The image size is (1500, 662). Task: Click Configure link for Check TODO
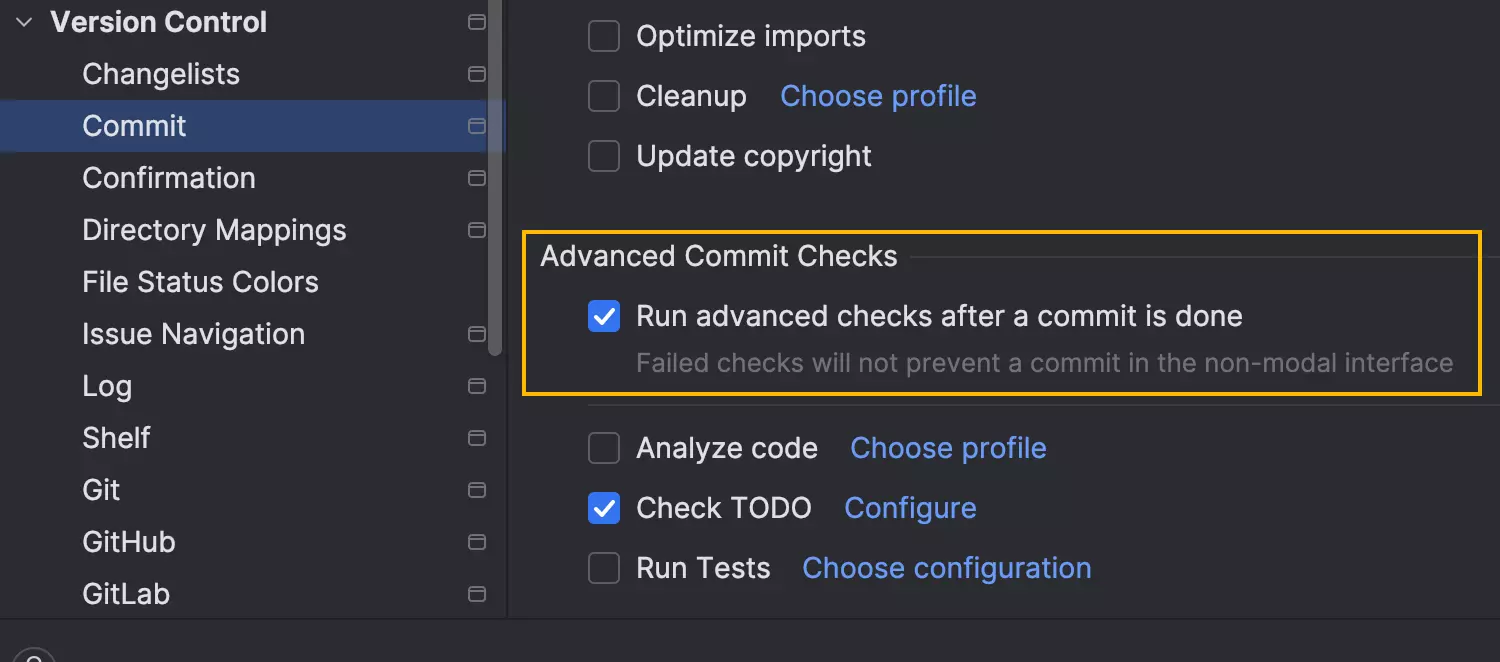coord(910,508)
